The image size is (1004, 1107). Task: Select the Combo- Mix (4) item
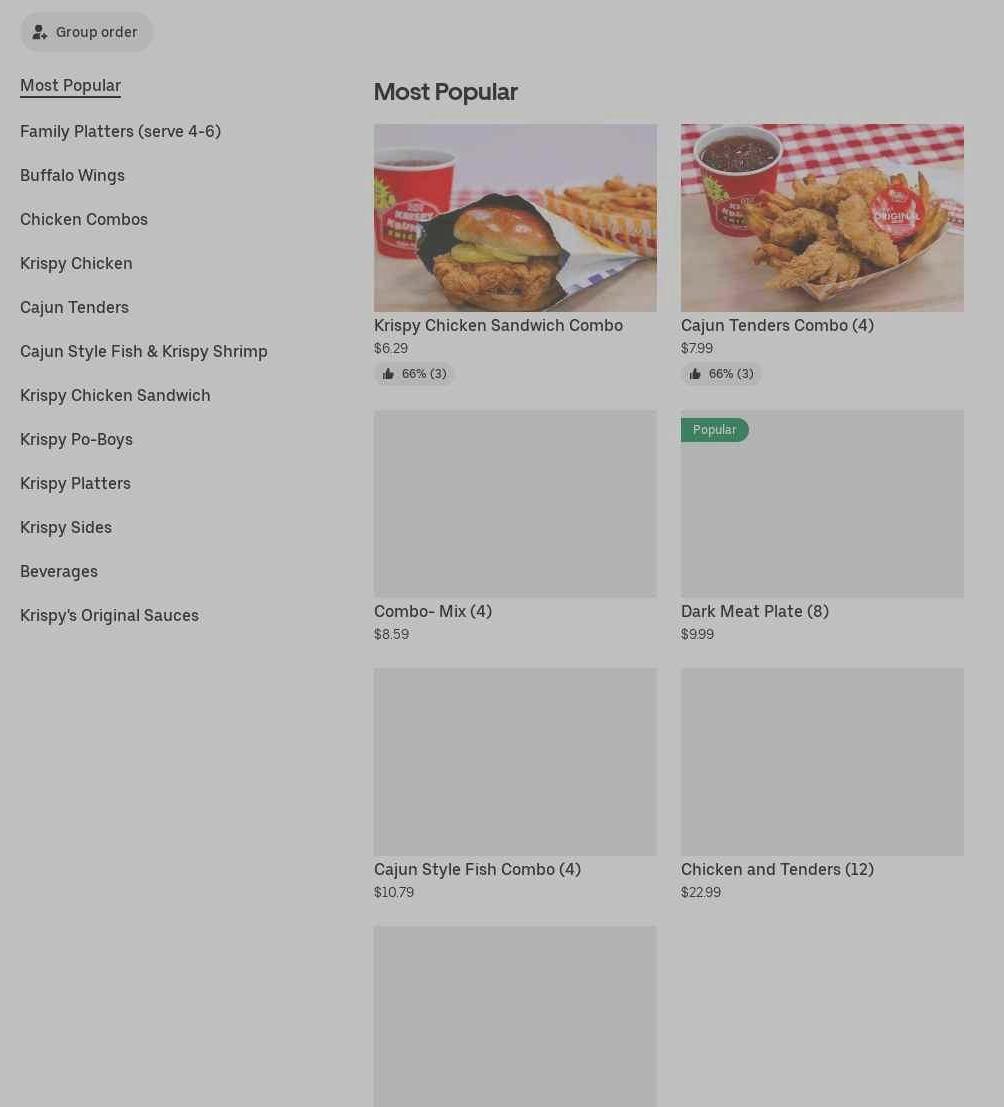click(x=515, y=526)
